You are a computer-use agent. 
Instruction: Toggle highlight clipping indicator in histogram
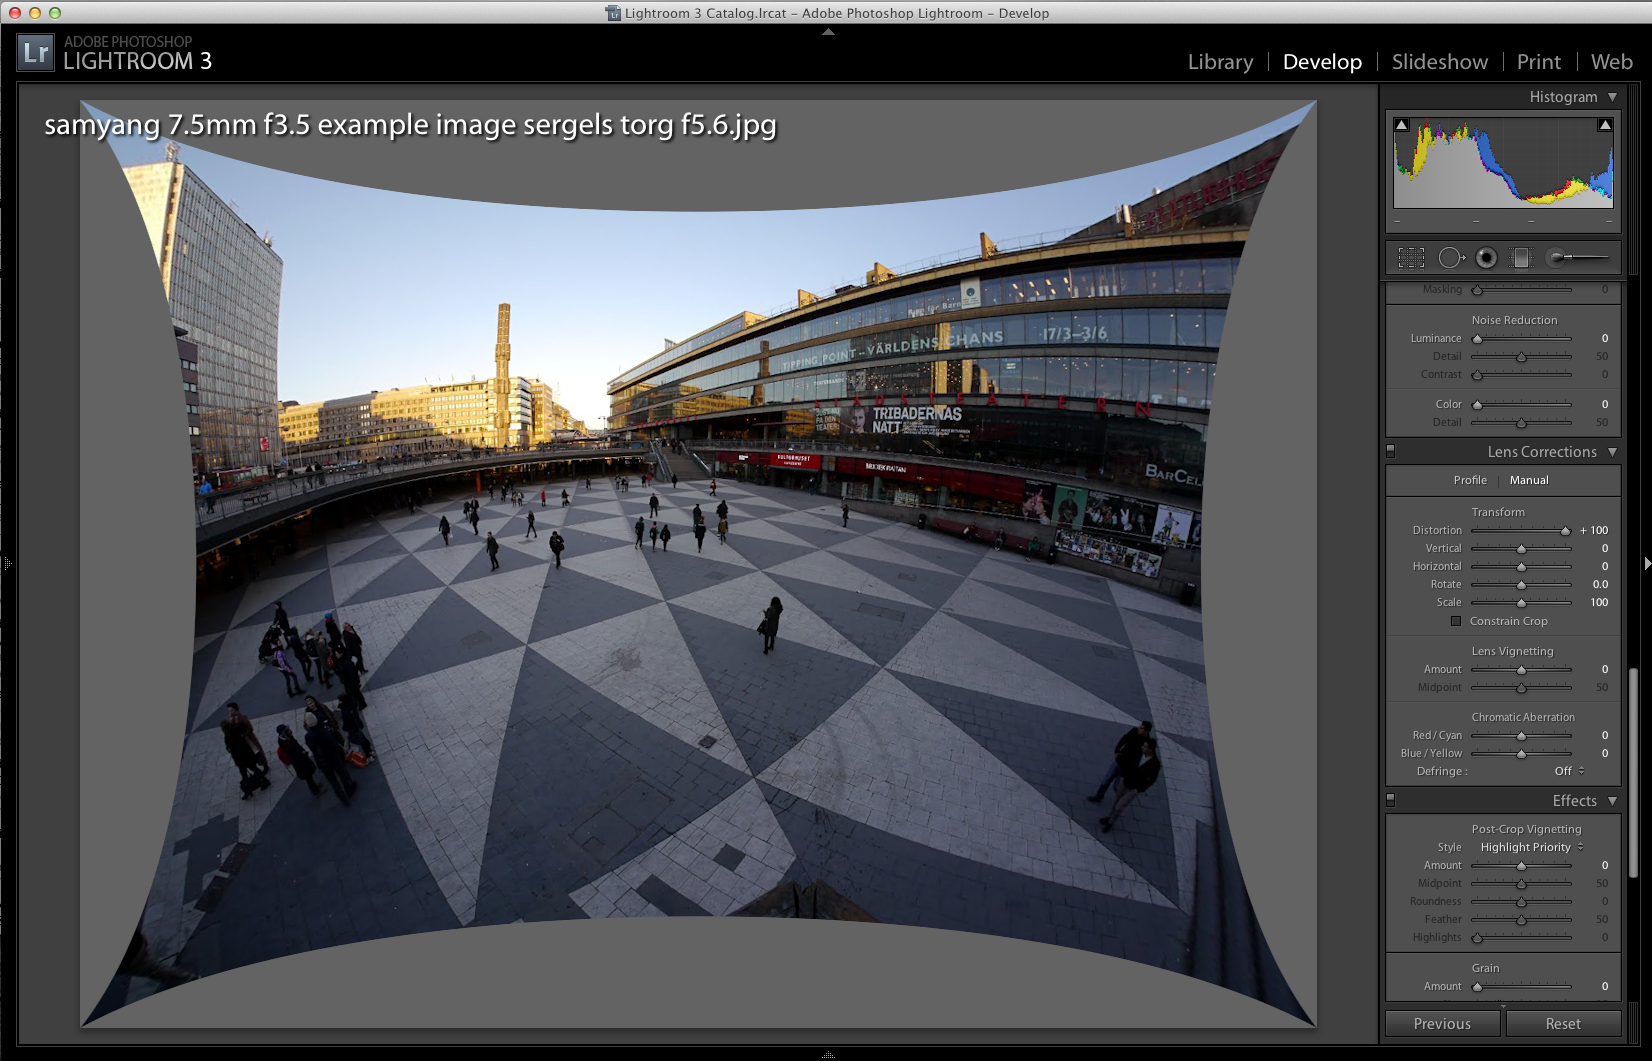tap(1605, 125)
